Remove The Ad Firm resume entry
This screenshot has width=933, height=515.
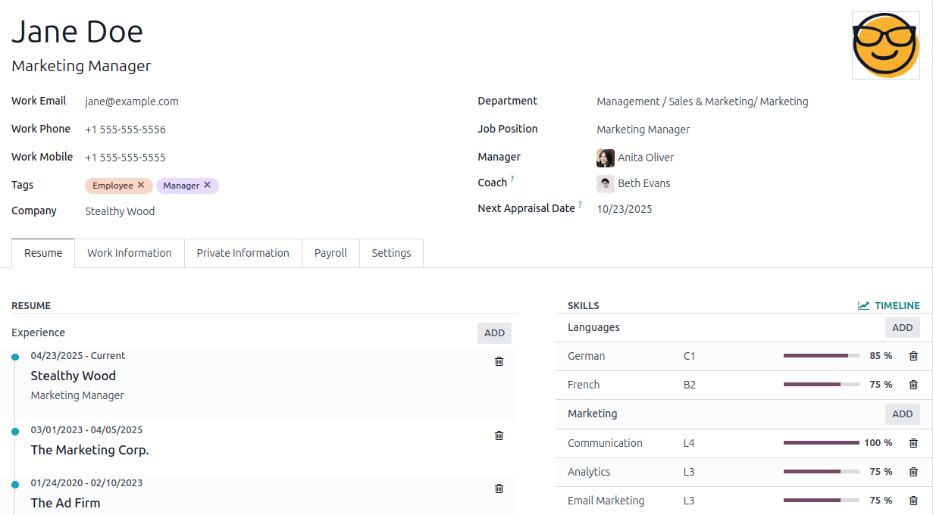[499, 488]
